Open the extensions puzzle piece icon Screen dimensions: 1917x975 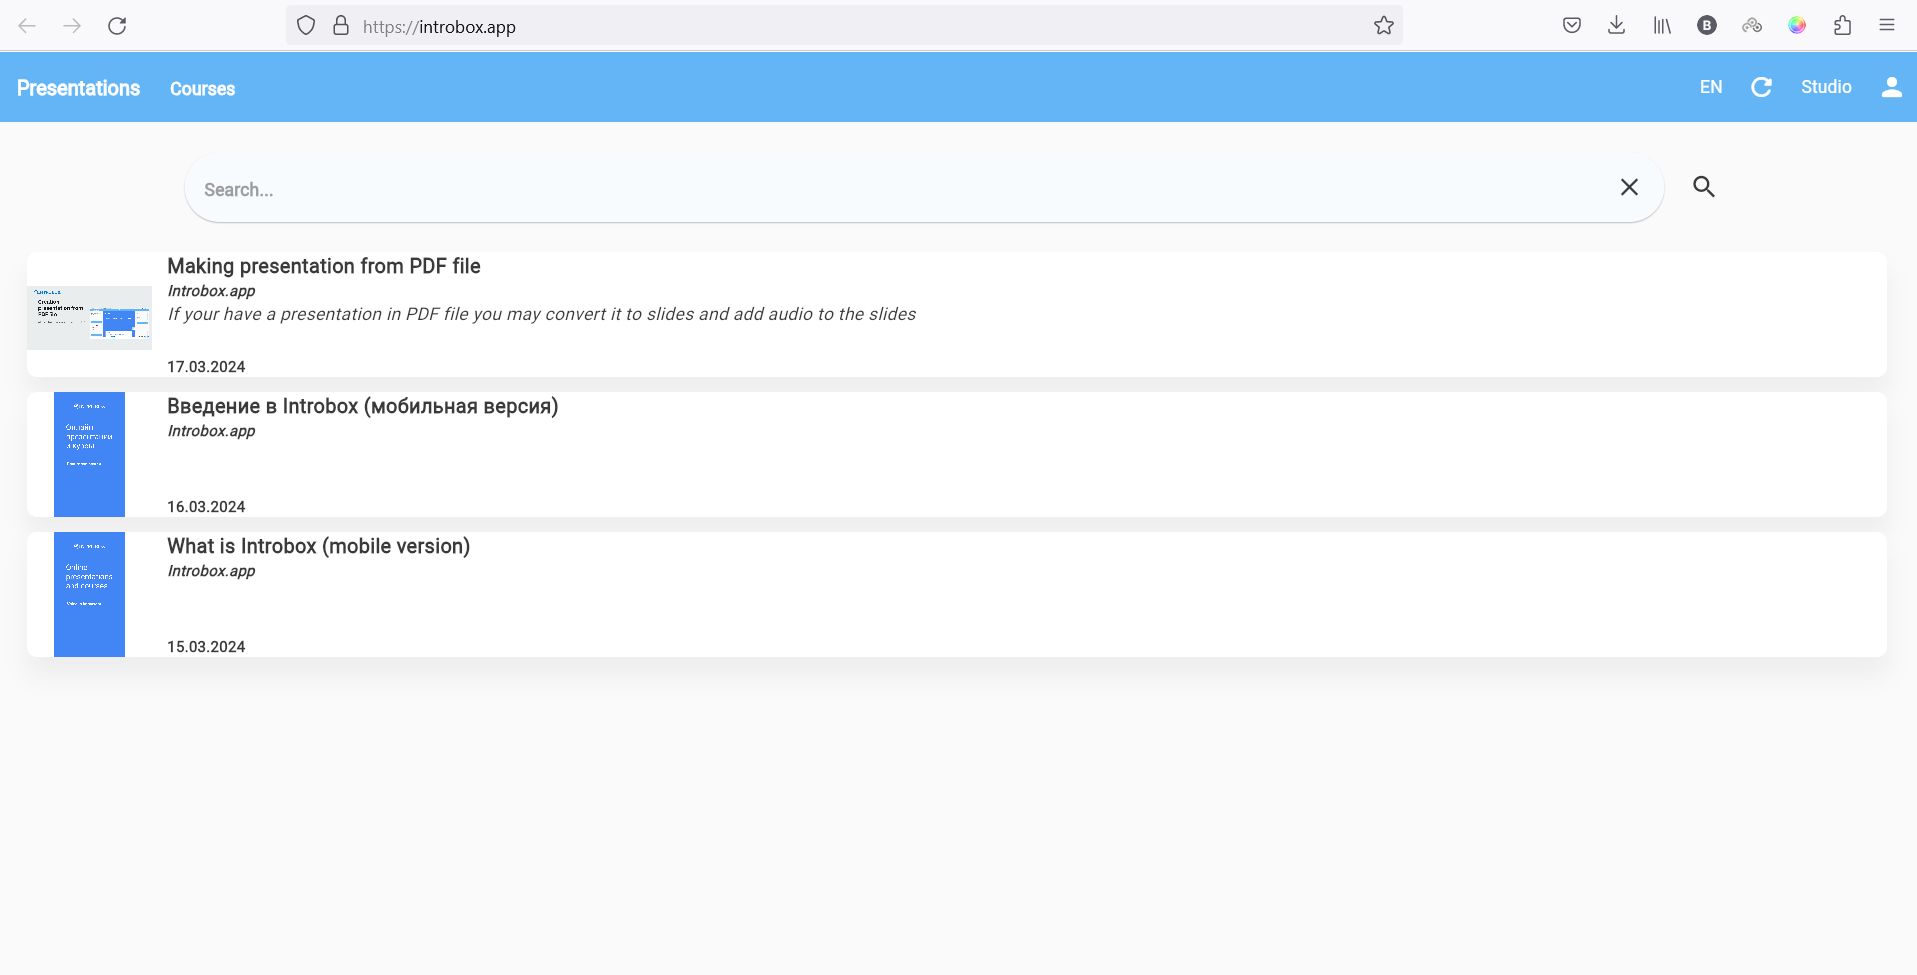(x=1842, y=26)
